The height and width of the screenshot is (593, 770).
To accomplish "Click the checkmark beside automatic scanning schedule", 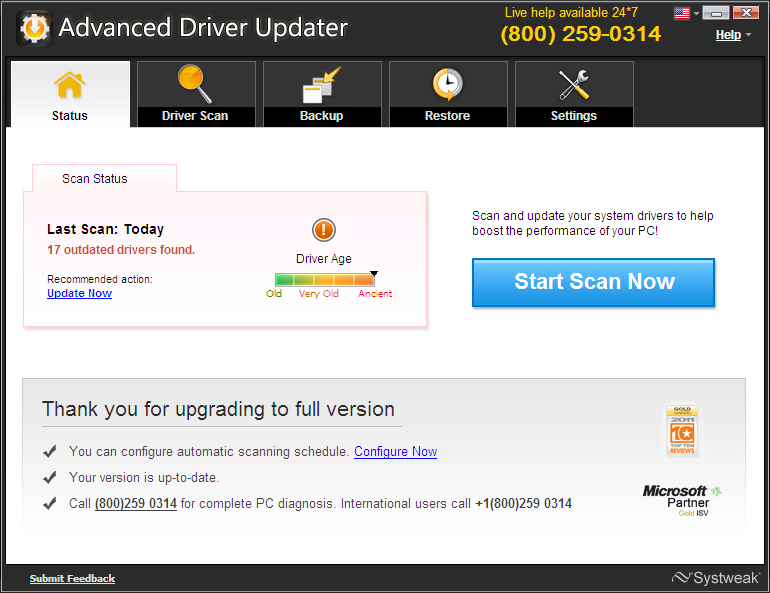I will 50,451.
